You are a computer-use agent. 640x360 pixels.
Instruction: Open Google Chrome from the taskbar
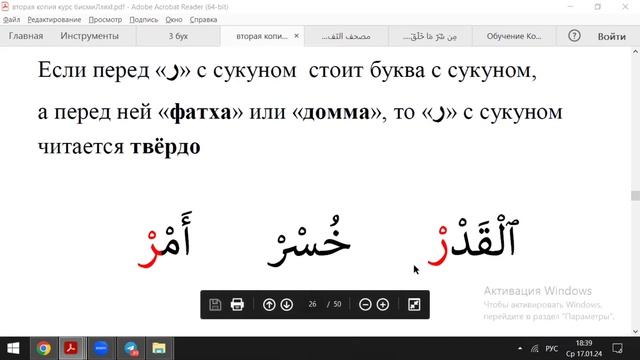tap(43, 348)
